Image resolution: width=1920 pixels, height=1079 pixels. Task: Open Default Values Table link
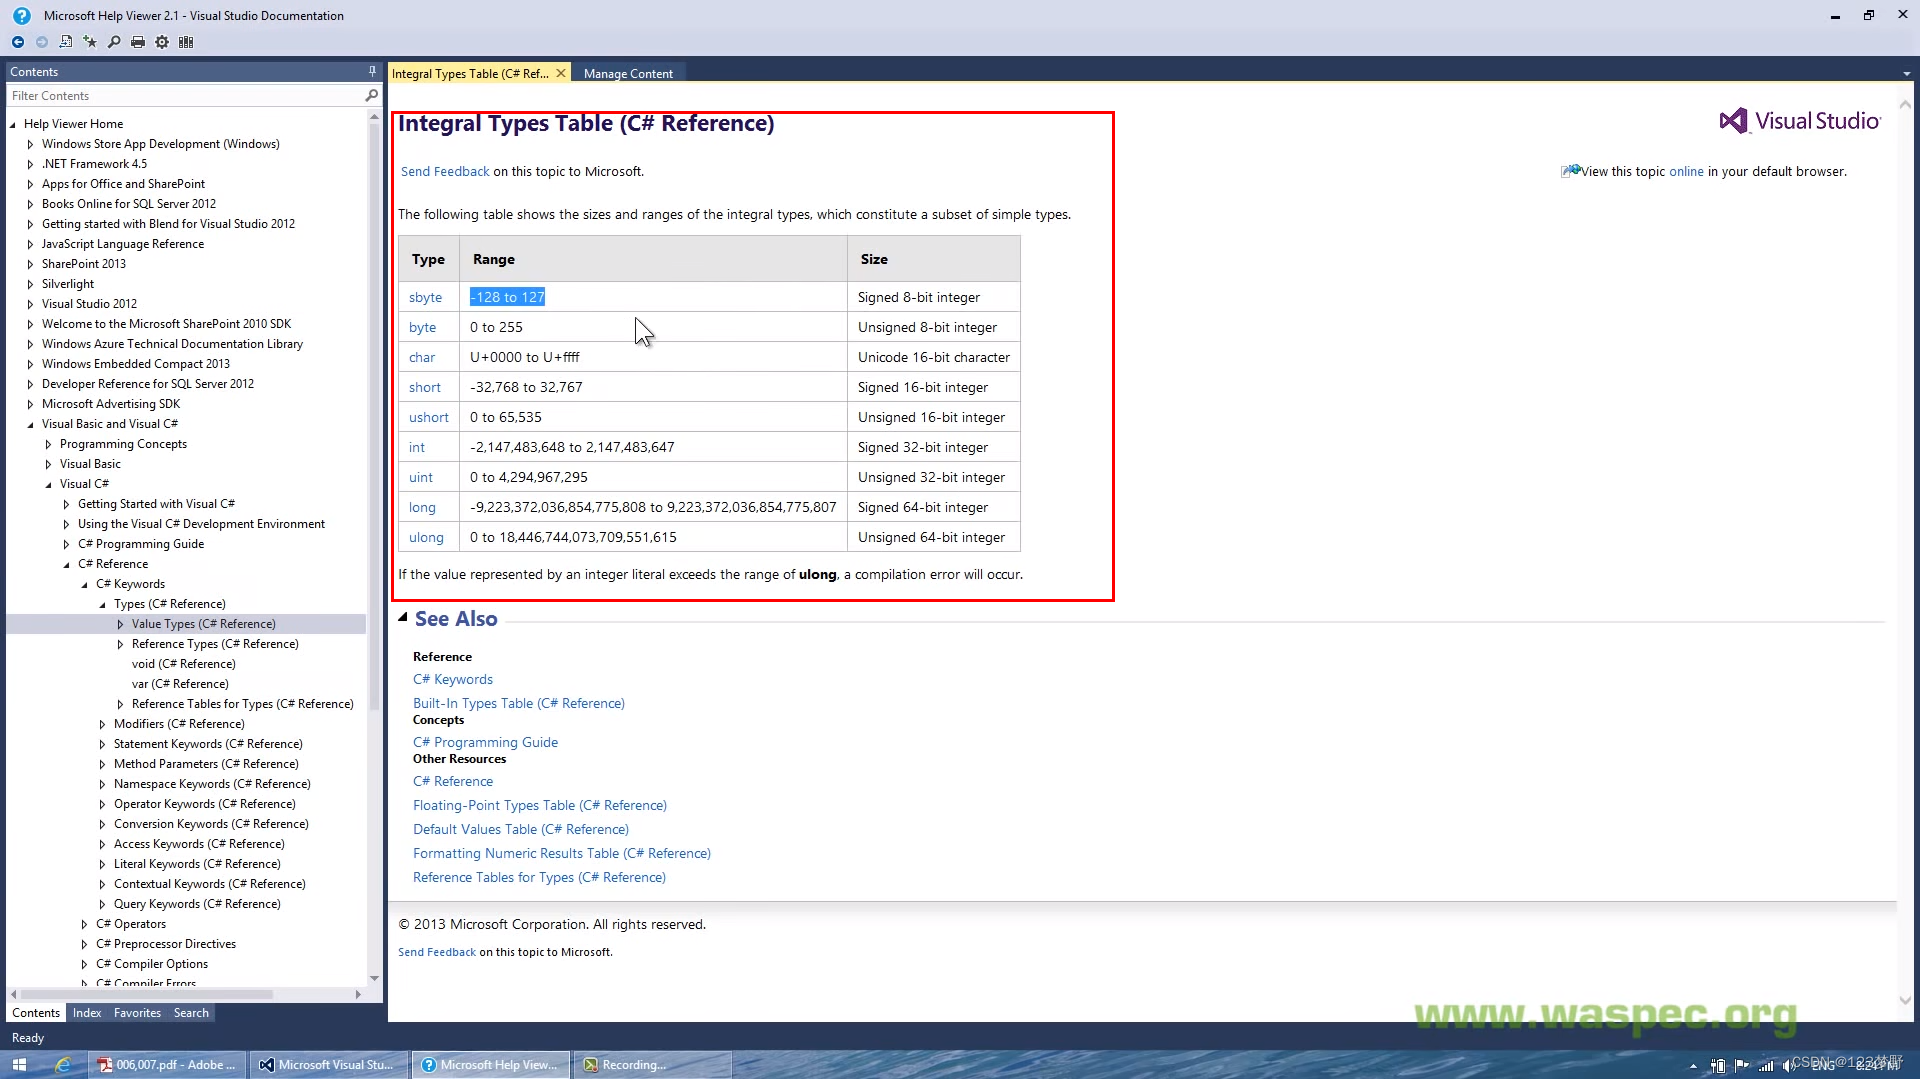click(x=521, y=829)
